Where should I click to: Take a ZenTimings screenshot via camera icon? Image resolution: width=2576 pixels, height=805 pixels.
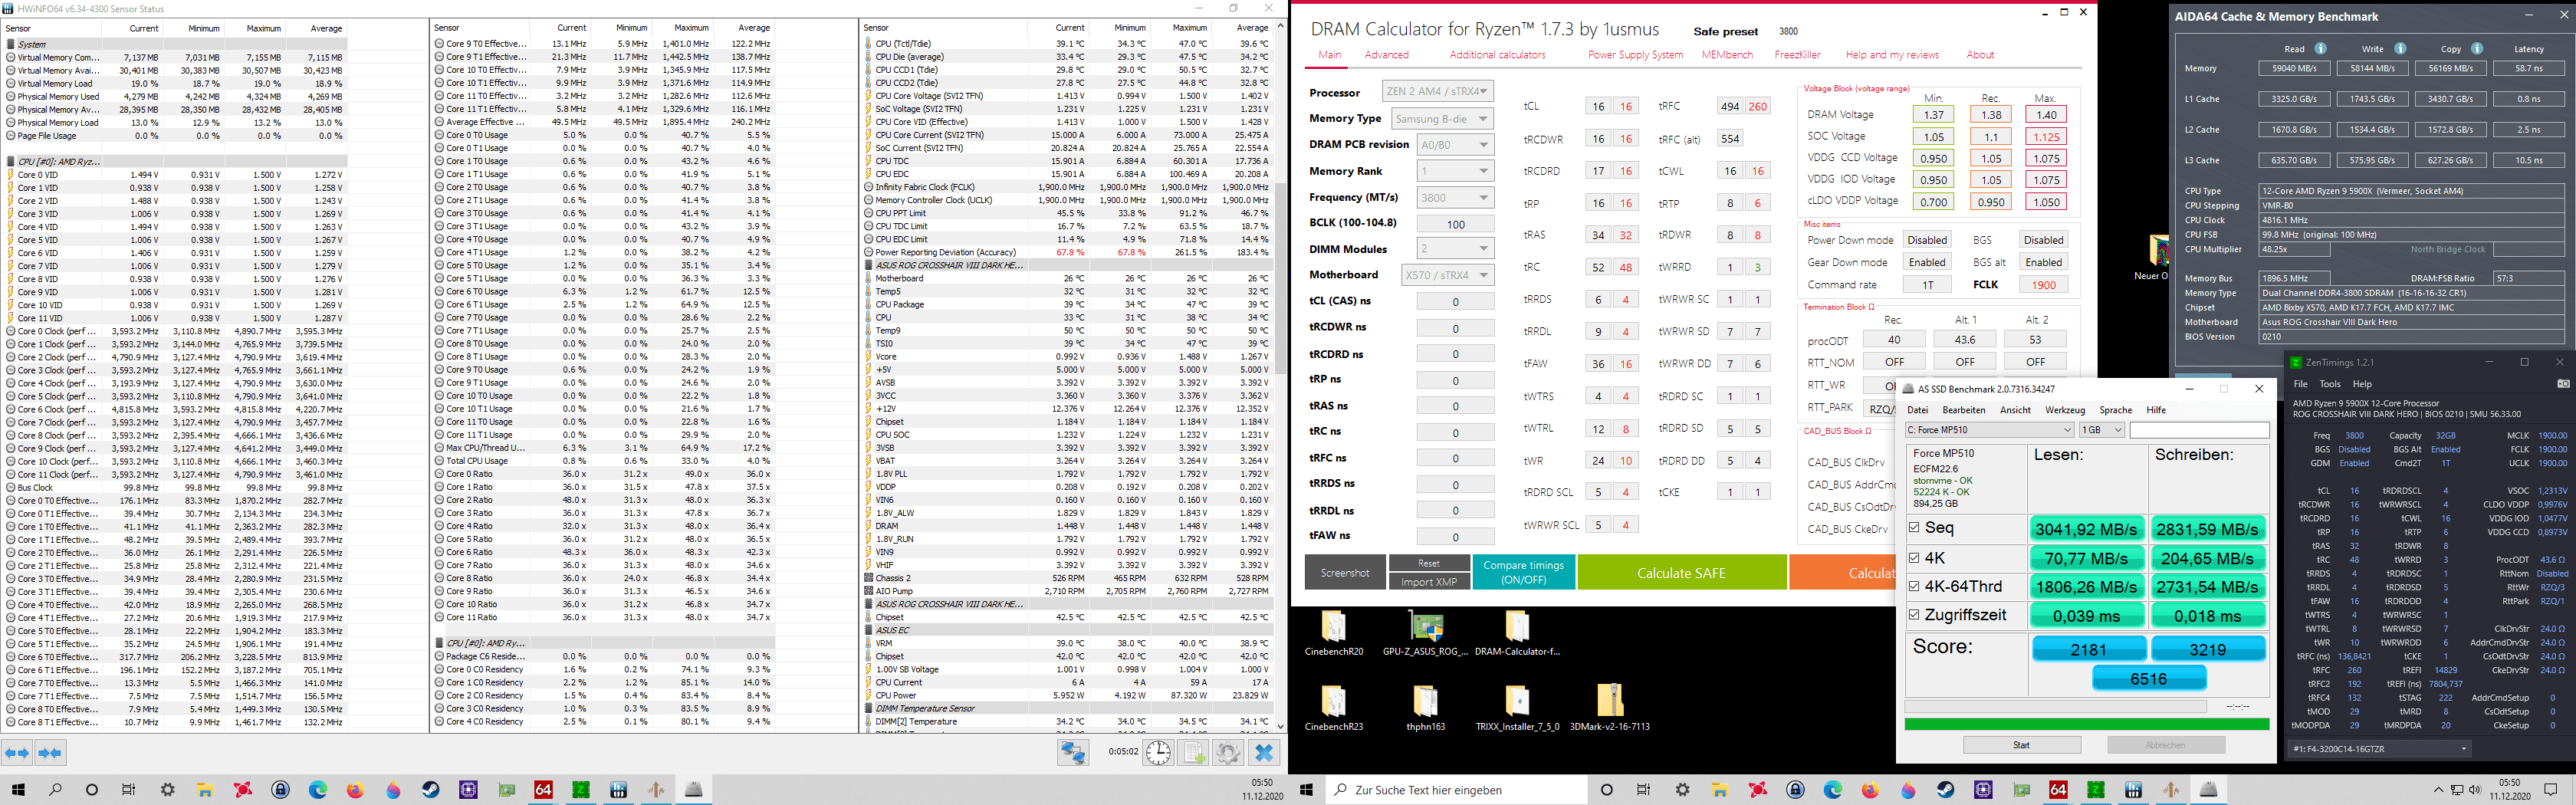[x=2562, y=384]
